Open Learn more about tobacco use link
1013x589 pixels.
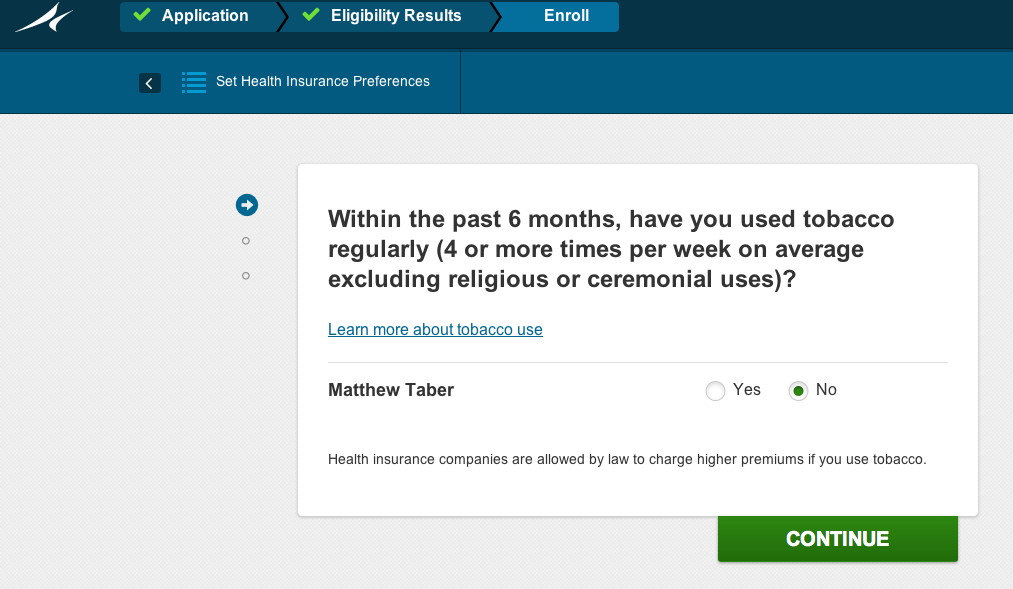point(435,329)
